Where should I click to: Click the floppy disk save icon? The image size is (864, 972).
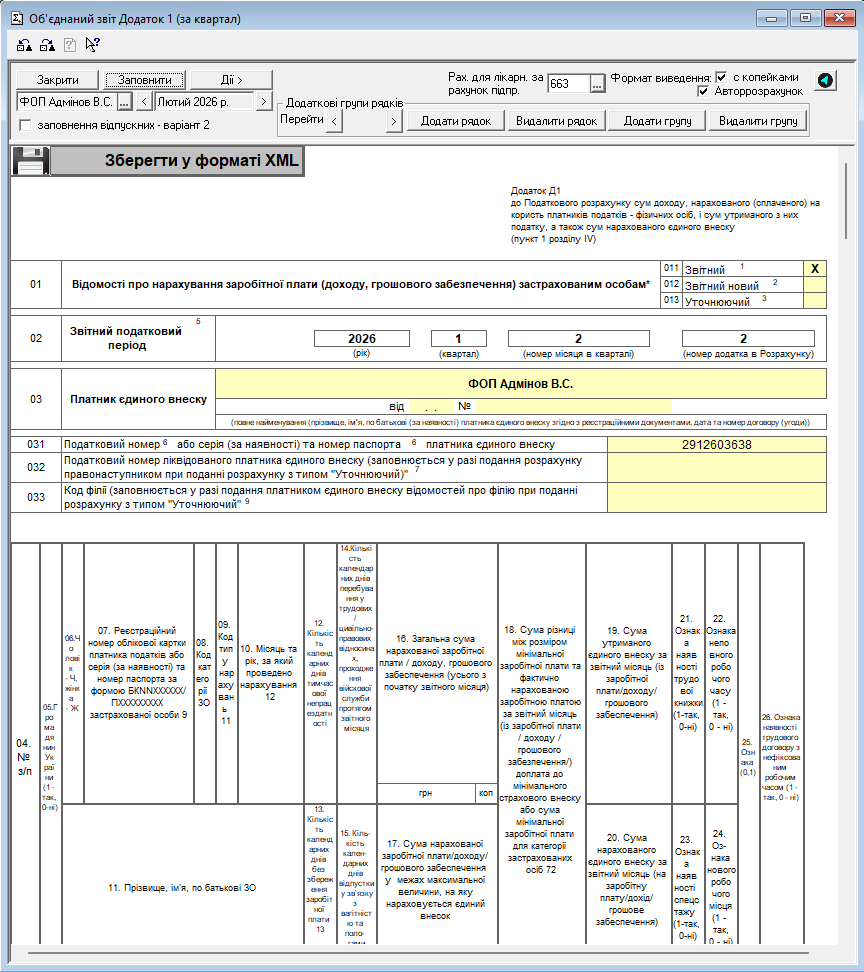click(30, 162)
